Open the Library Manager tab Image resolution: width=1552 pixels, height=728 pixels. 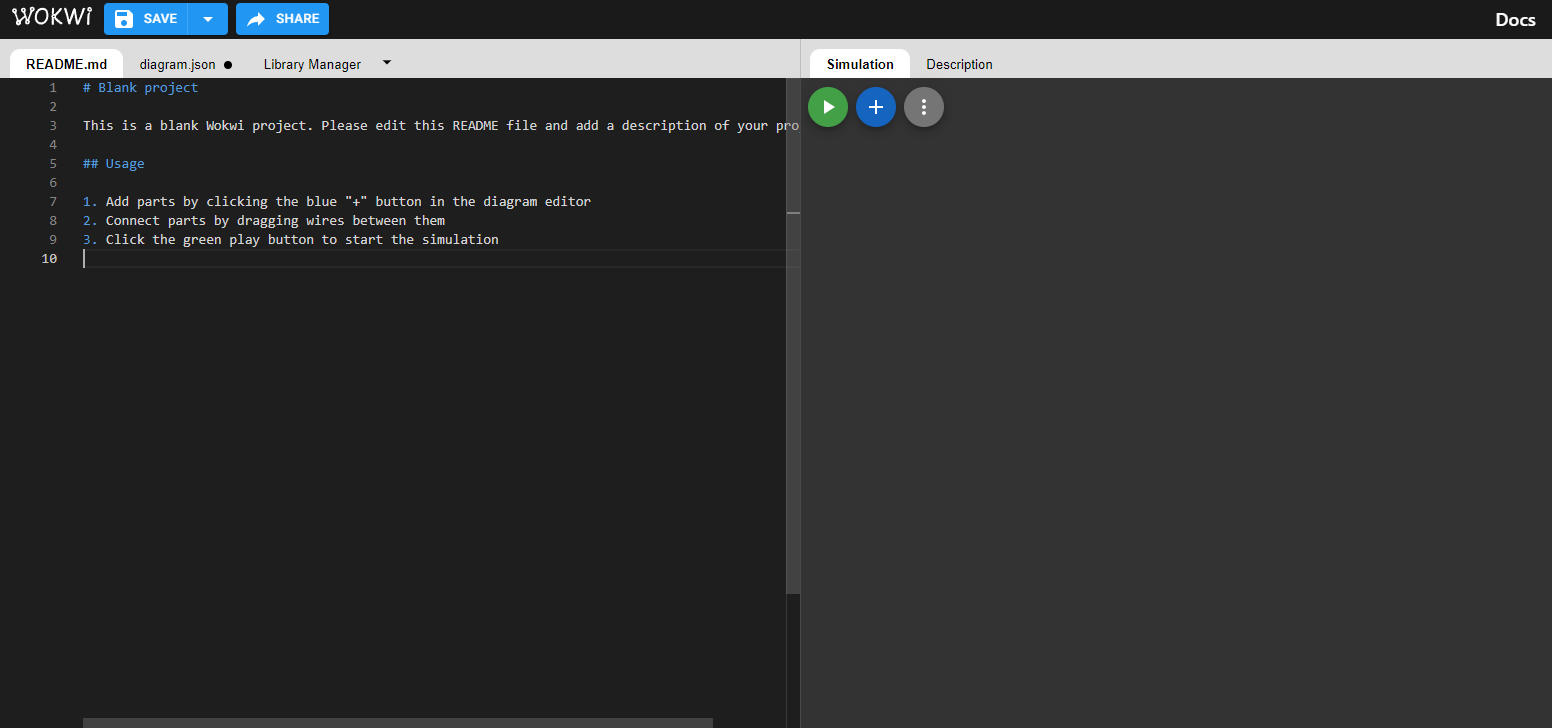point(312,64)
